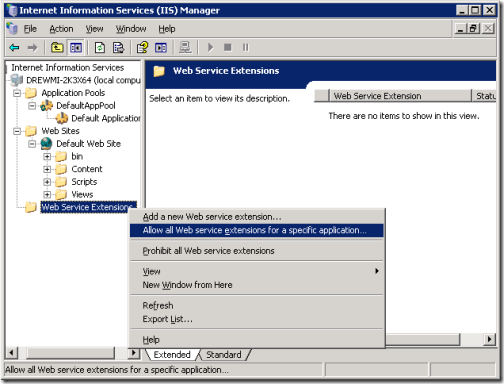Click the Refresh toolbar icon

tap(100, 48)
